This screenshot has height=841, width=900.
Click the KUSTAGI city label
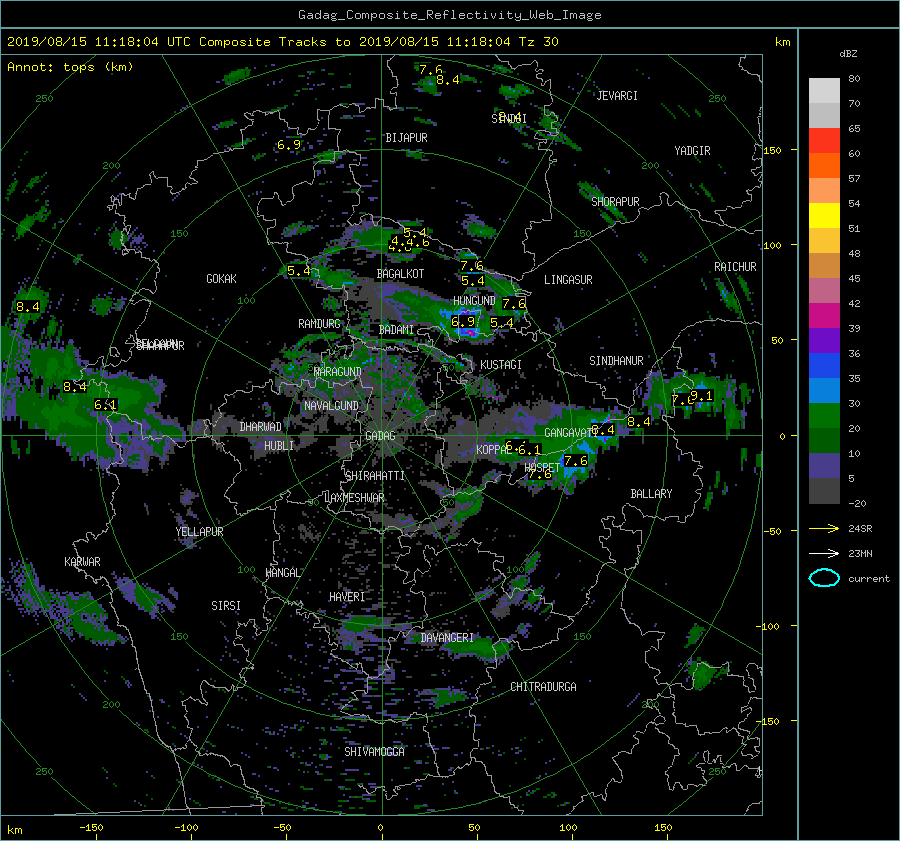pyautogui.click(x=501, y=365)
